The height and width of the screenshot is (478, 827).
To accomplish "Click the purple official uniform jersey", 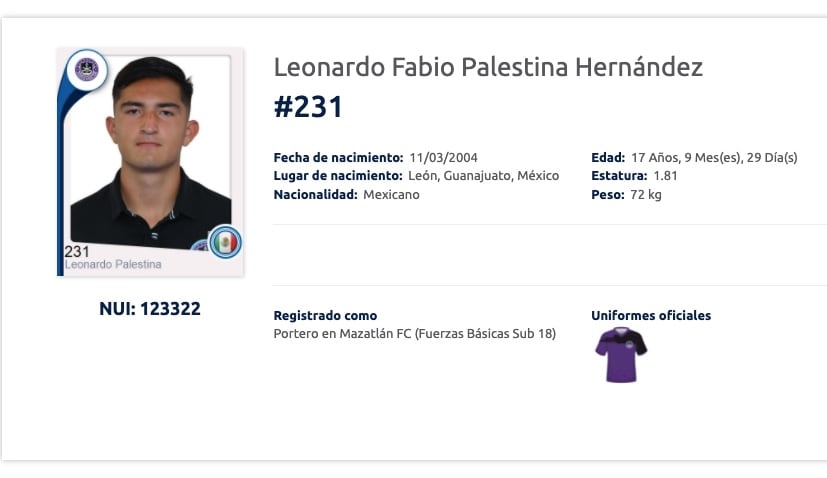I will click(x=620, y=354).
